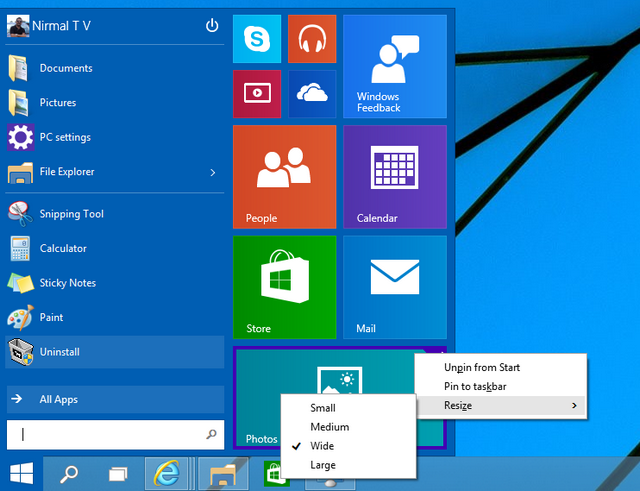Open the Skype tile

[257, 39]
